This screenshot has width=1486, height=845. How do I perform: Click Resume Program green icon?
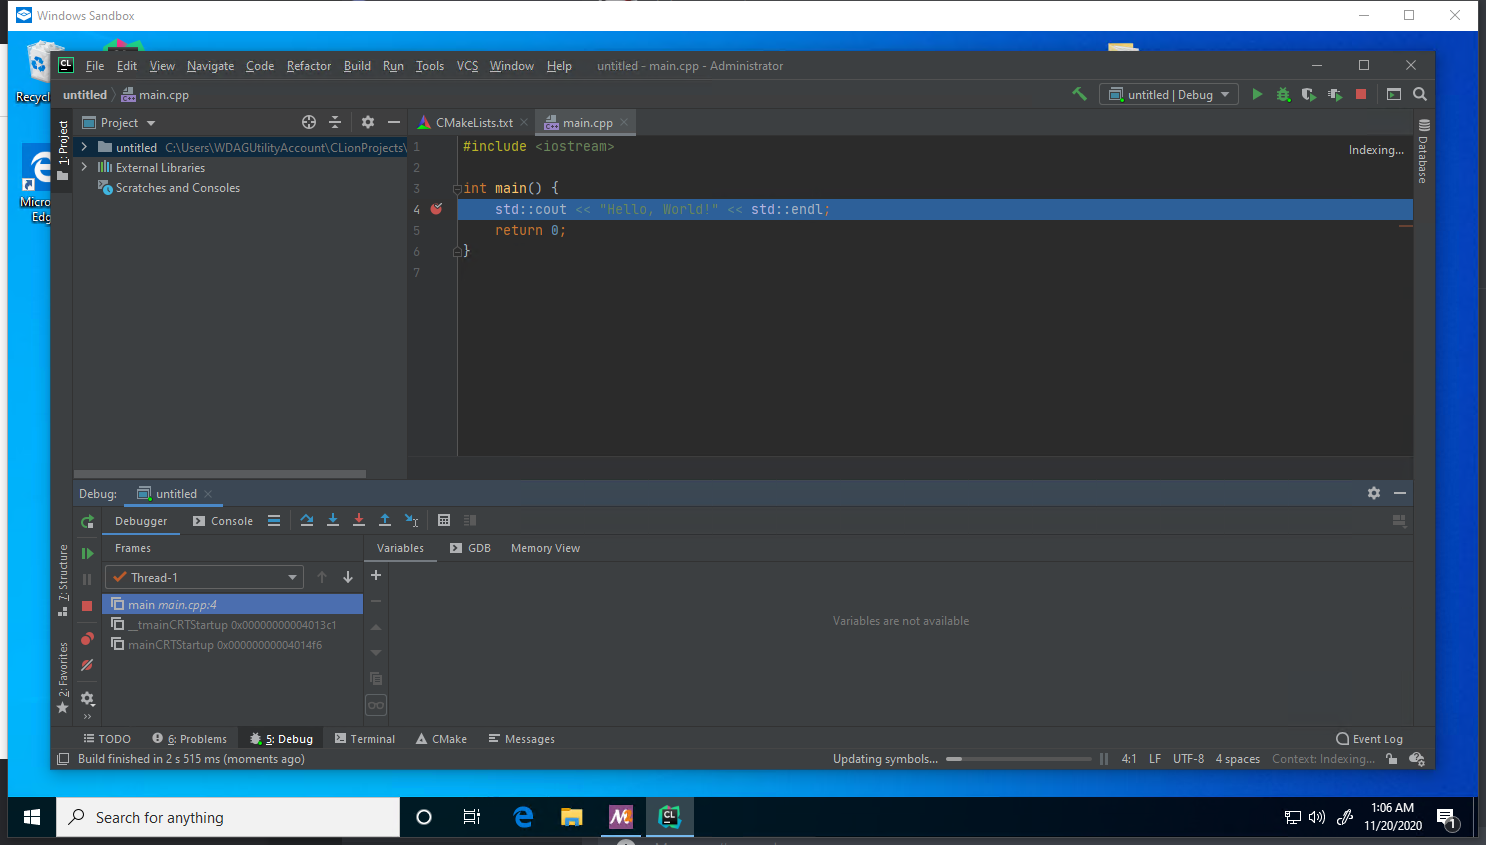click(88, 553)
